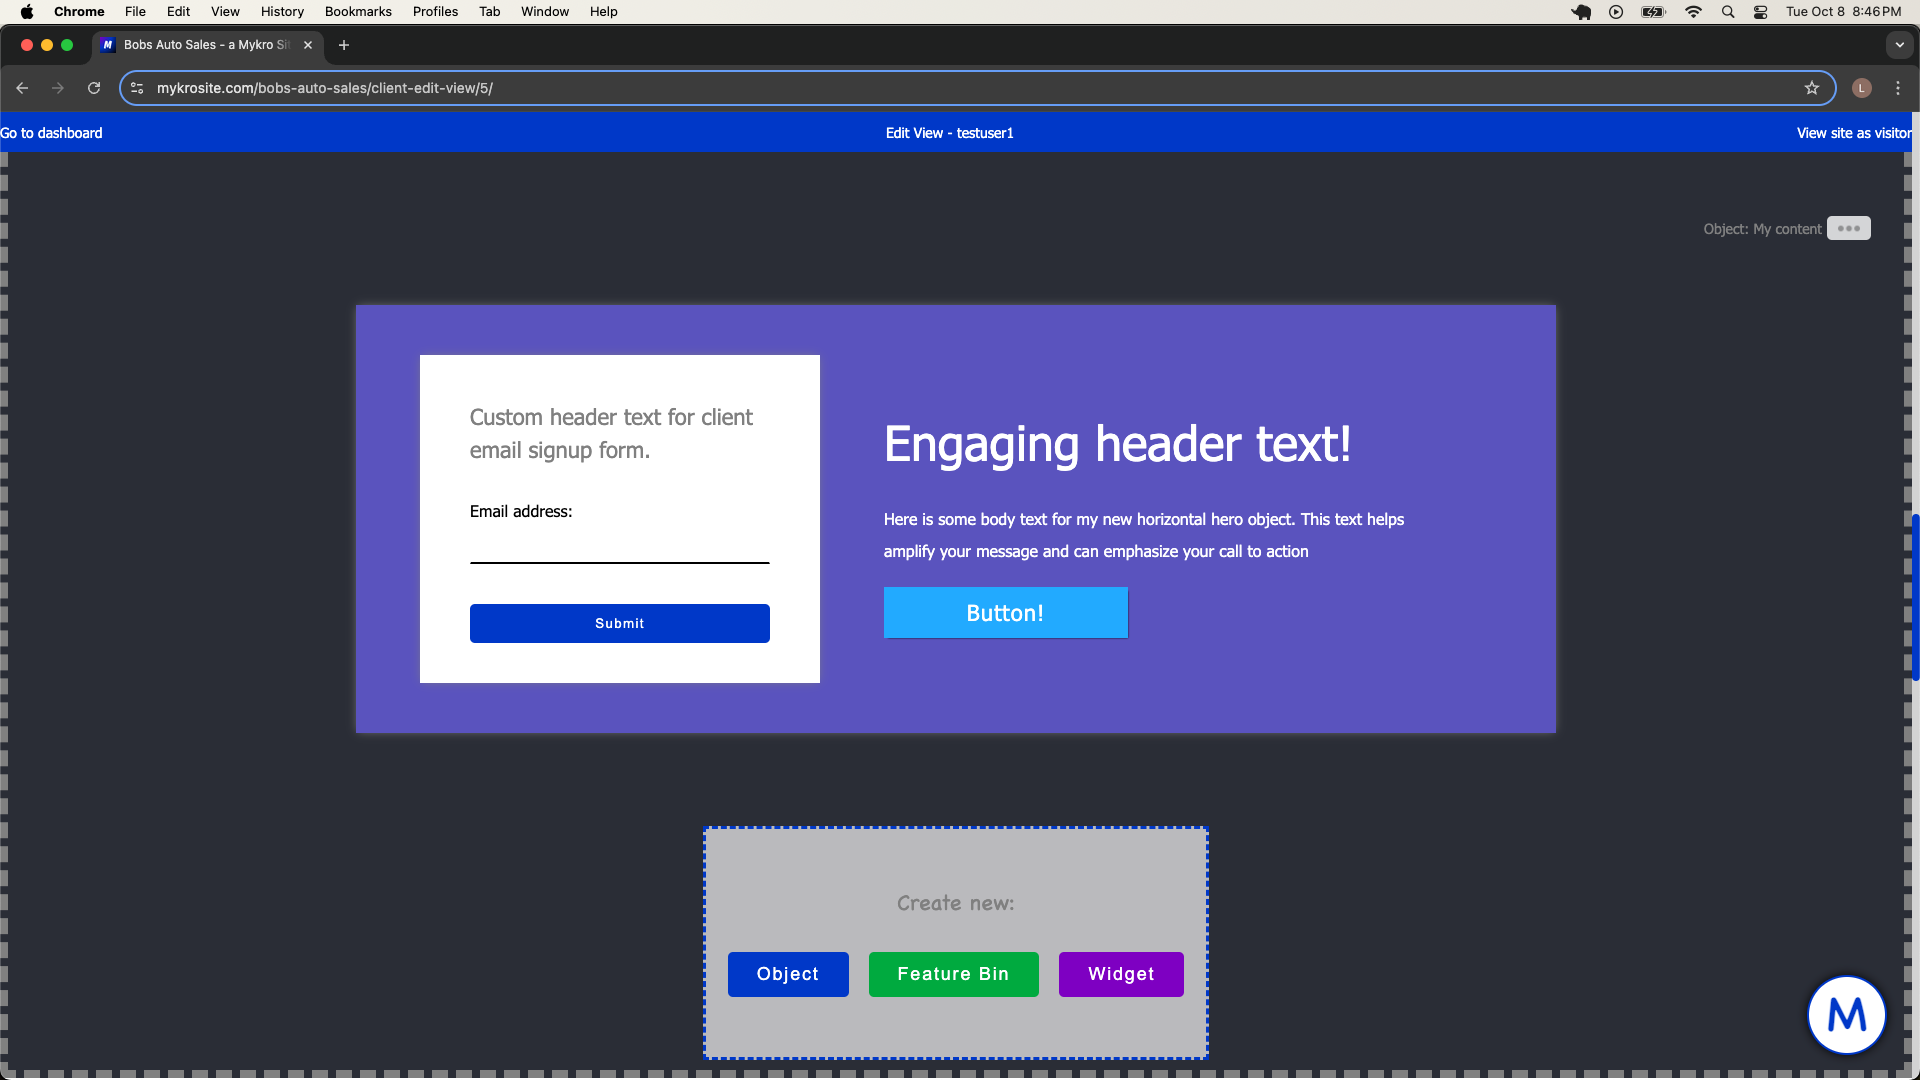Open the History menu in the menu bar
Image resolution: width=1920 pixels, height=1080 pixels.
[282, 12]
